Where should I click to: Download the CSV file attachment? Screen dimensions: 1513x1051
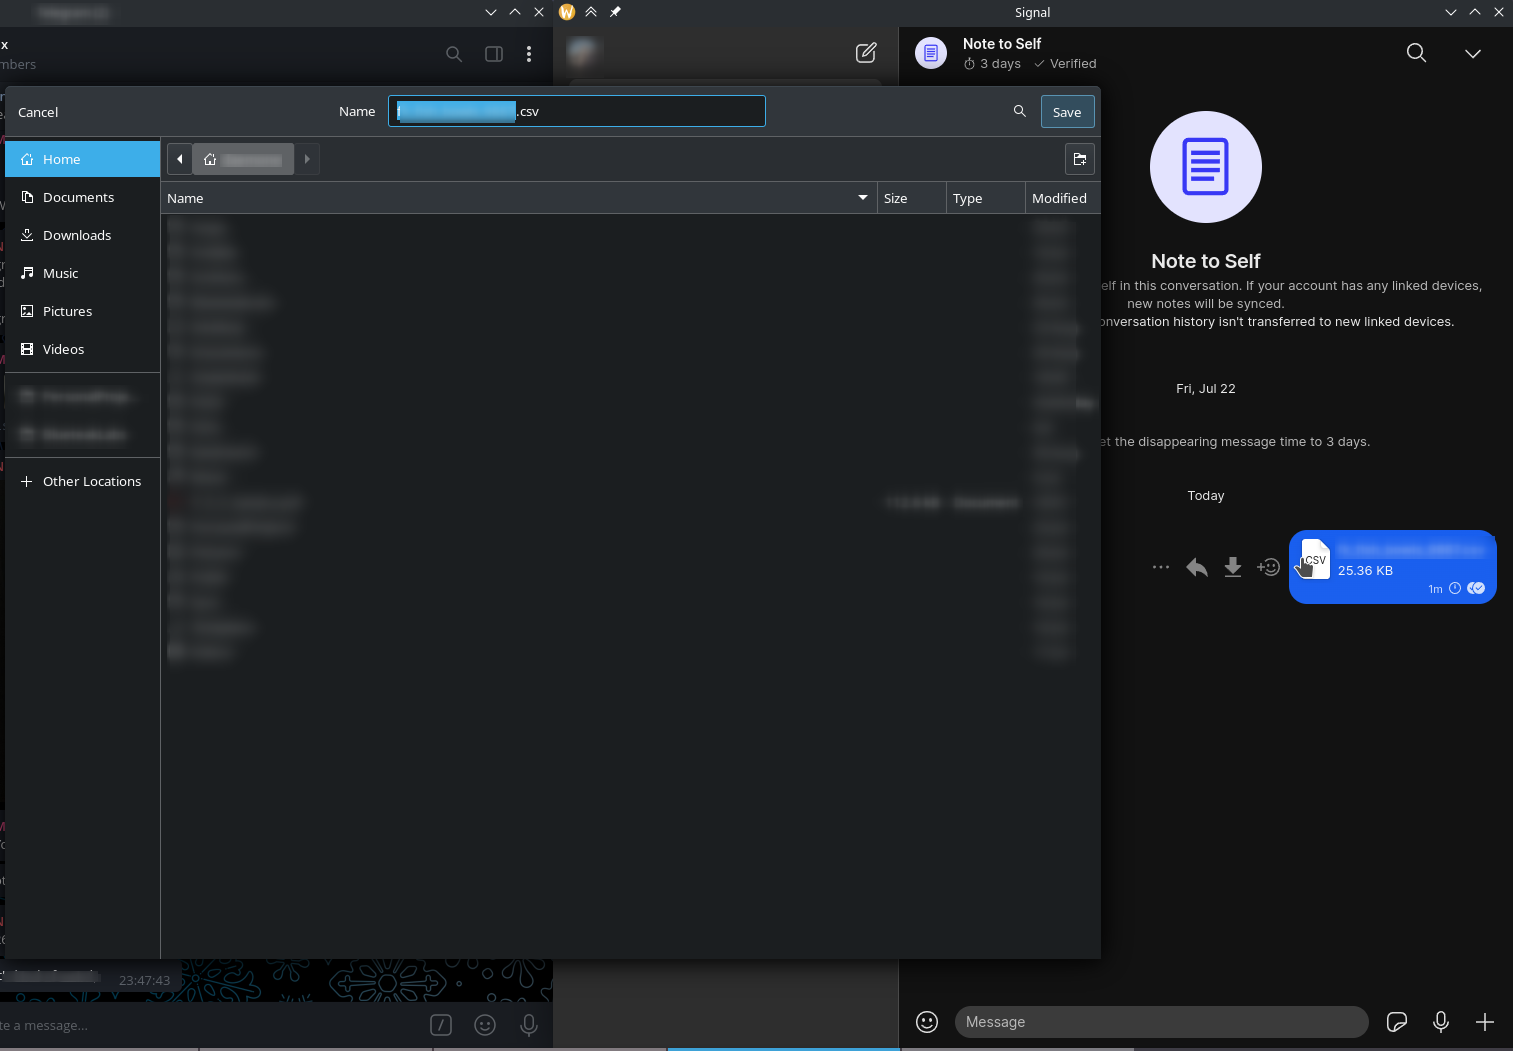point(1232,567)
